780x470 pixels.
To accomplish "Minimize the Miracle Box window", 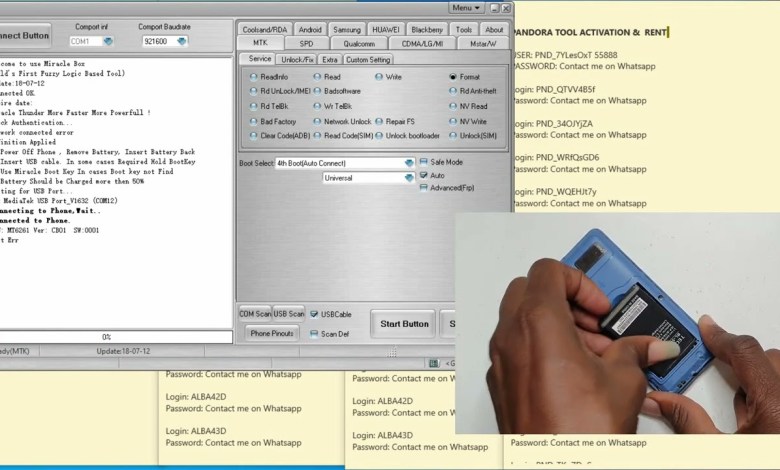I will coord(494,8).
